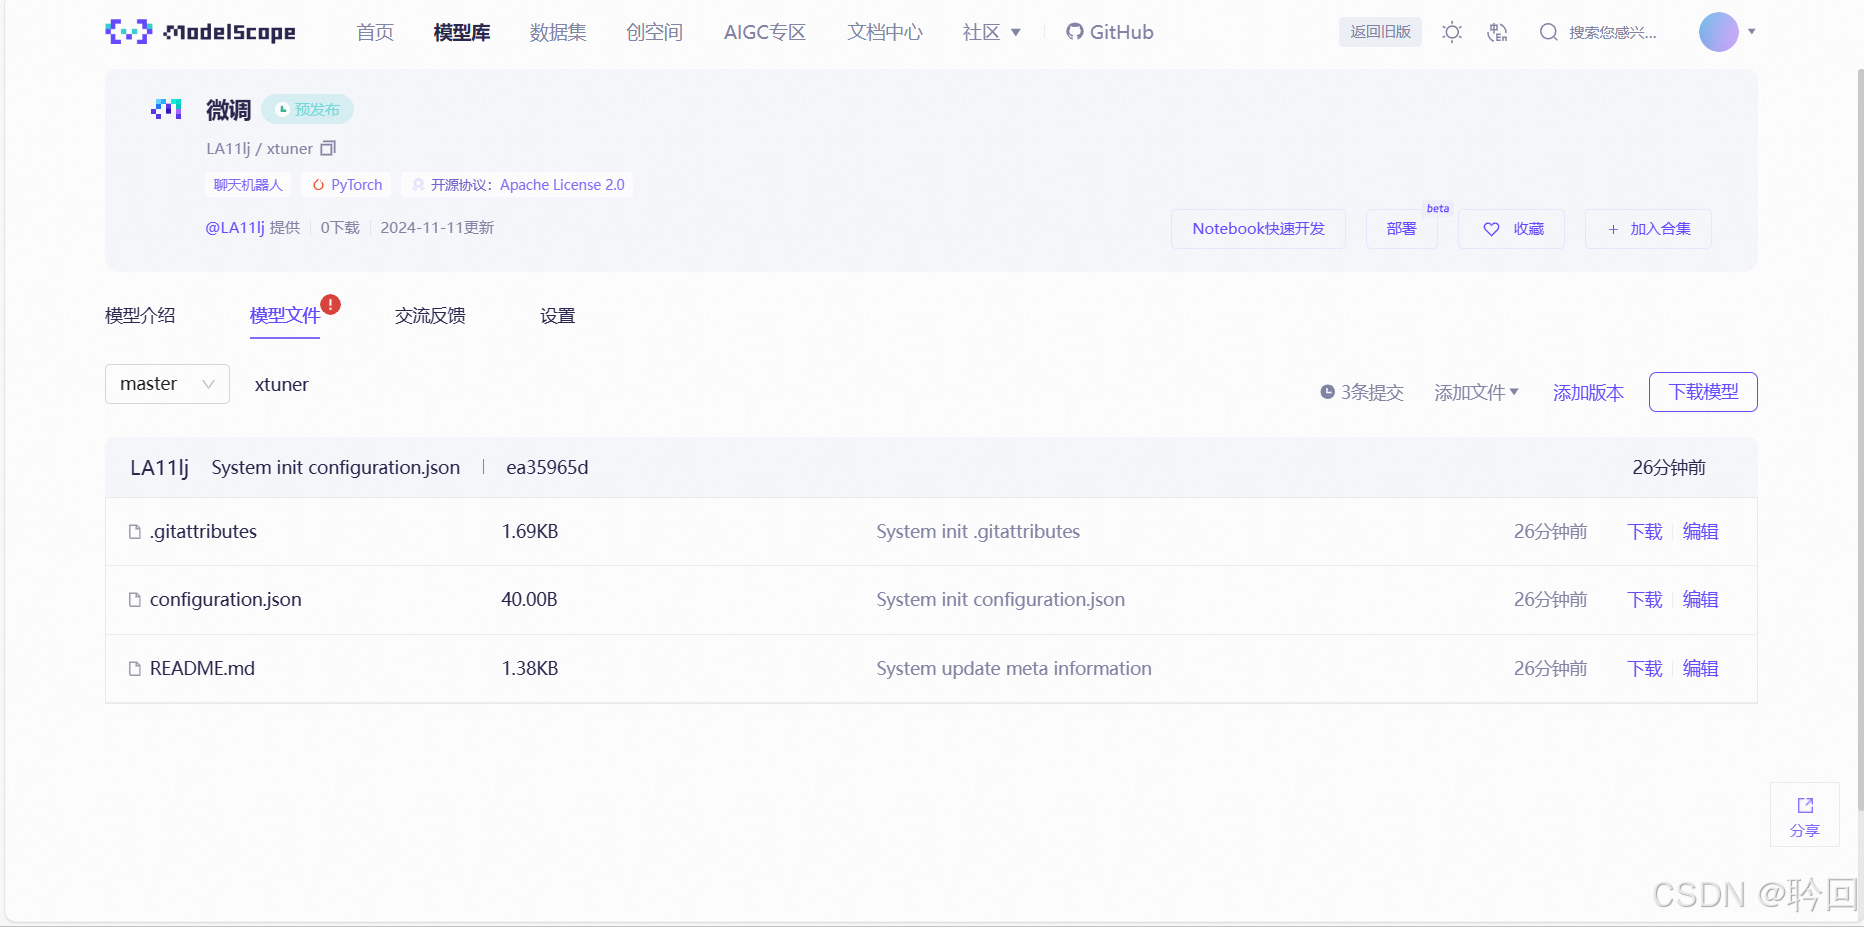Switch interface language via 中/En icon
1864x927 pixels.
pyautogui.click(x=1497, y=32)
